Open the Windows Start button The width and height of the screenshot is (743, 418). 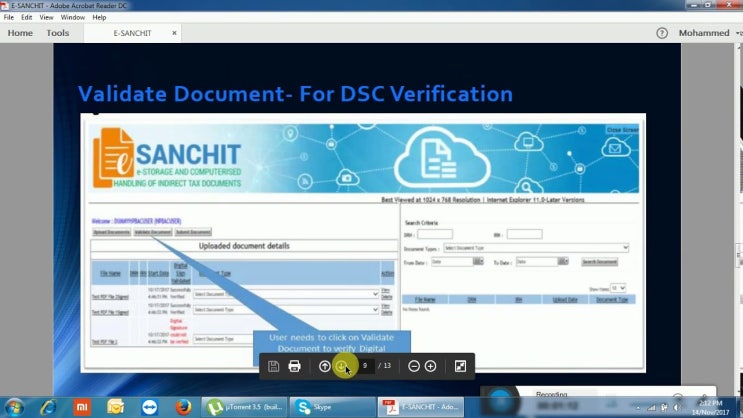(15, 407)
